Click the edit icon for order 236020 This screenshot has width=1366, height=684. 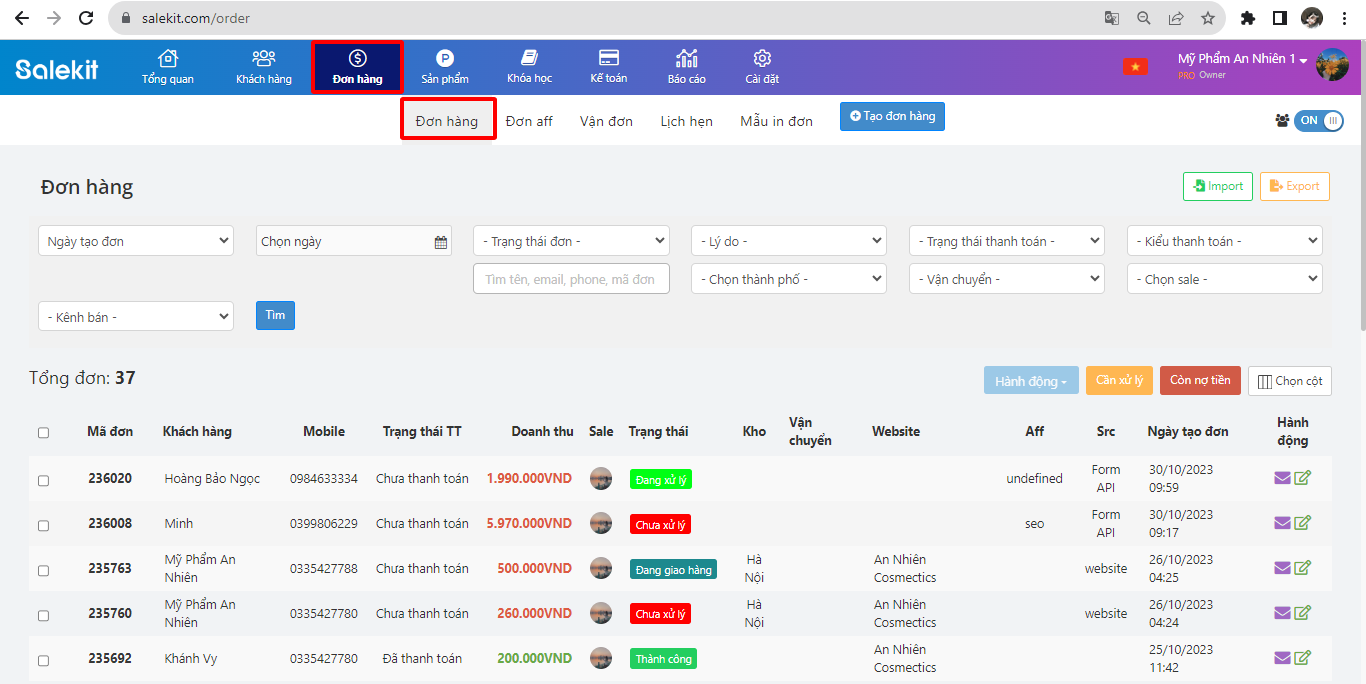tap(1302, 478)
